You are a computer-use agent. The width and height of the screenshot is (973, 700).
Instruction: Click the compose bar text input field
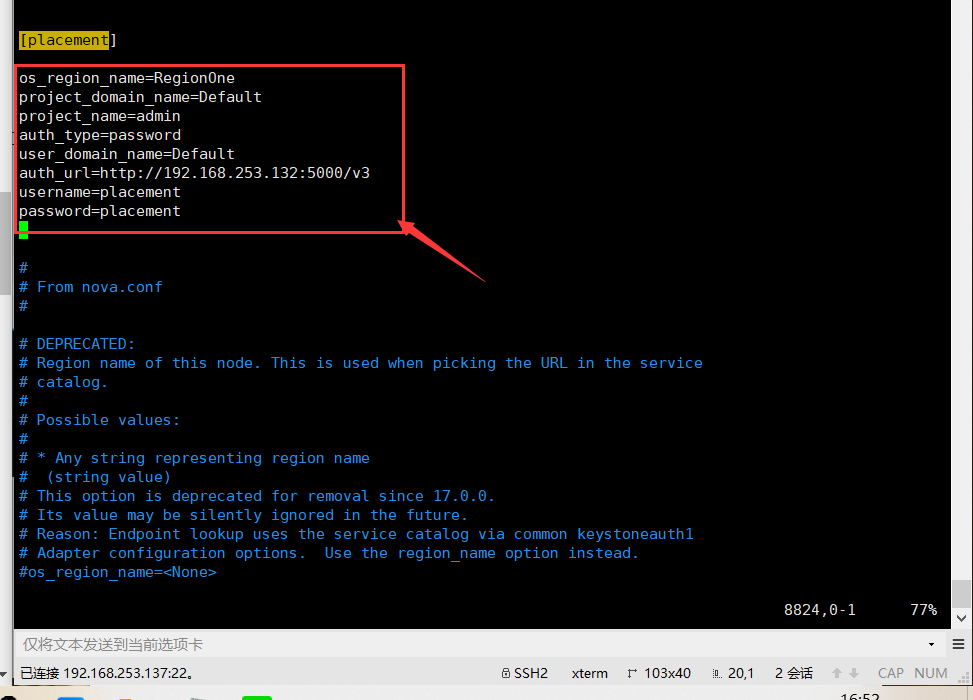coord(472,645)
